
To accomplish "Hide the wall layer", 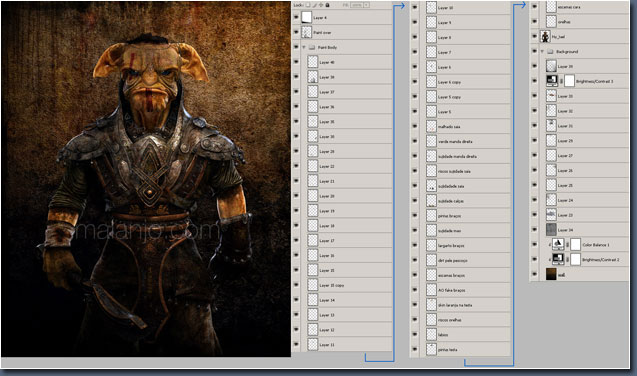I will [x=535, y=274].
